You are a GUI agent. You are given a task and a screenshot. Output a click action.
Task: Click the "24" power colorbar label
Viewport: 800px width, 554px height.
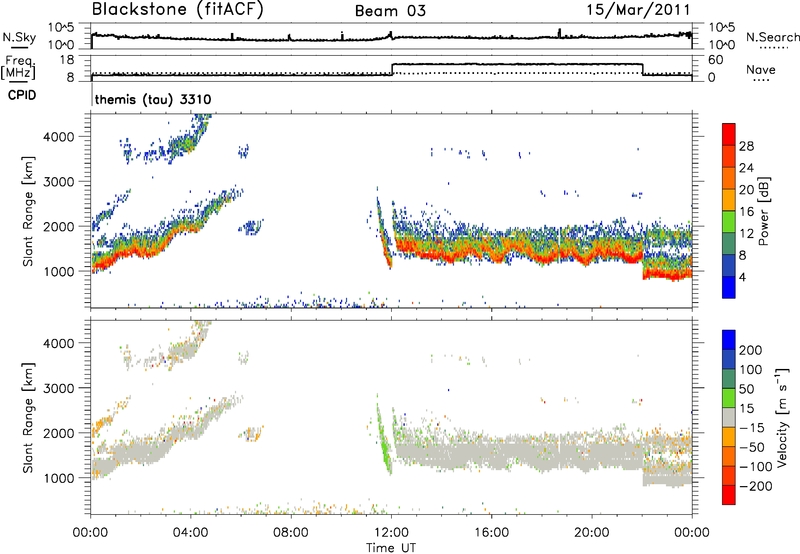click(746, 168)
